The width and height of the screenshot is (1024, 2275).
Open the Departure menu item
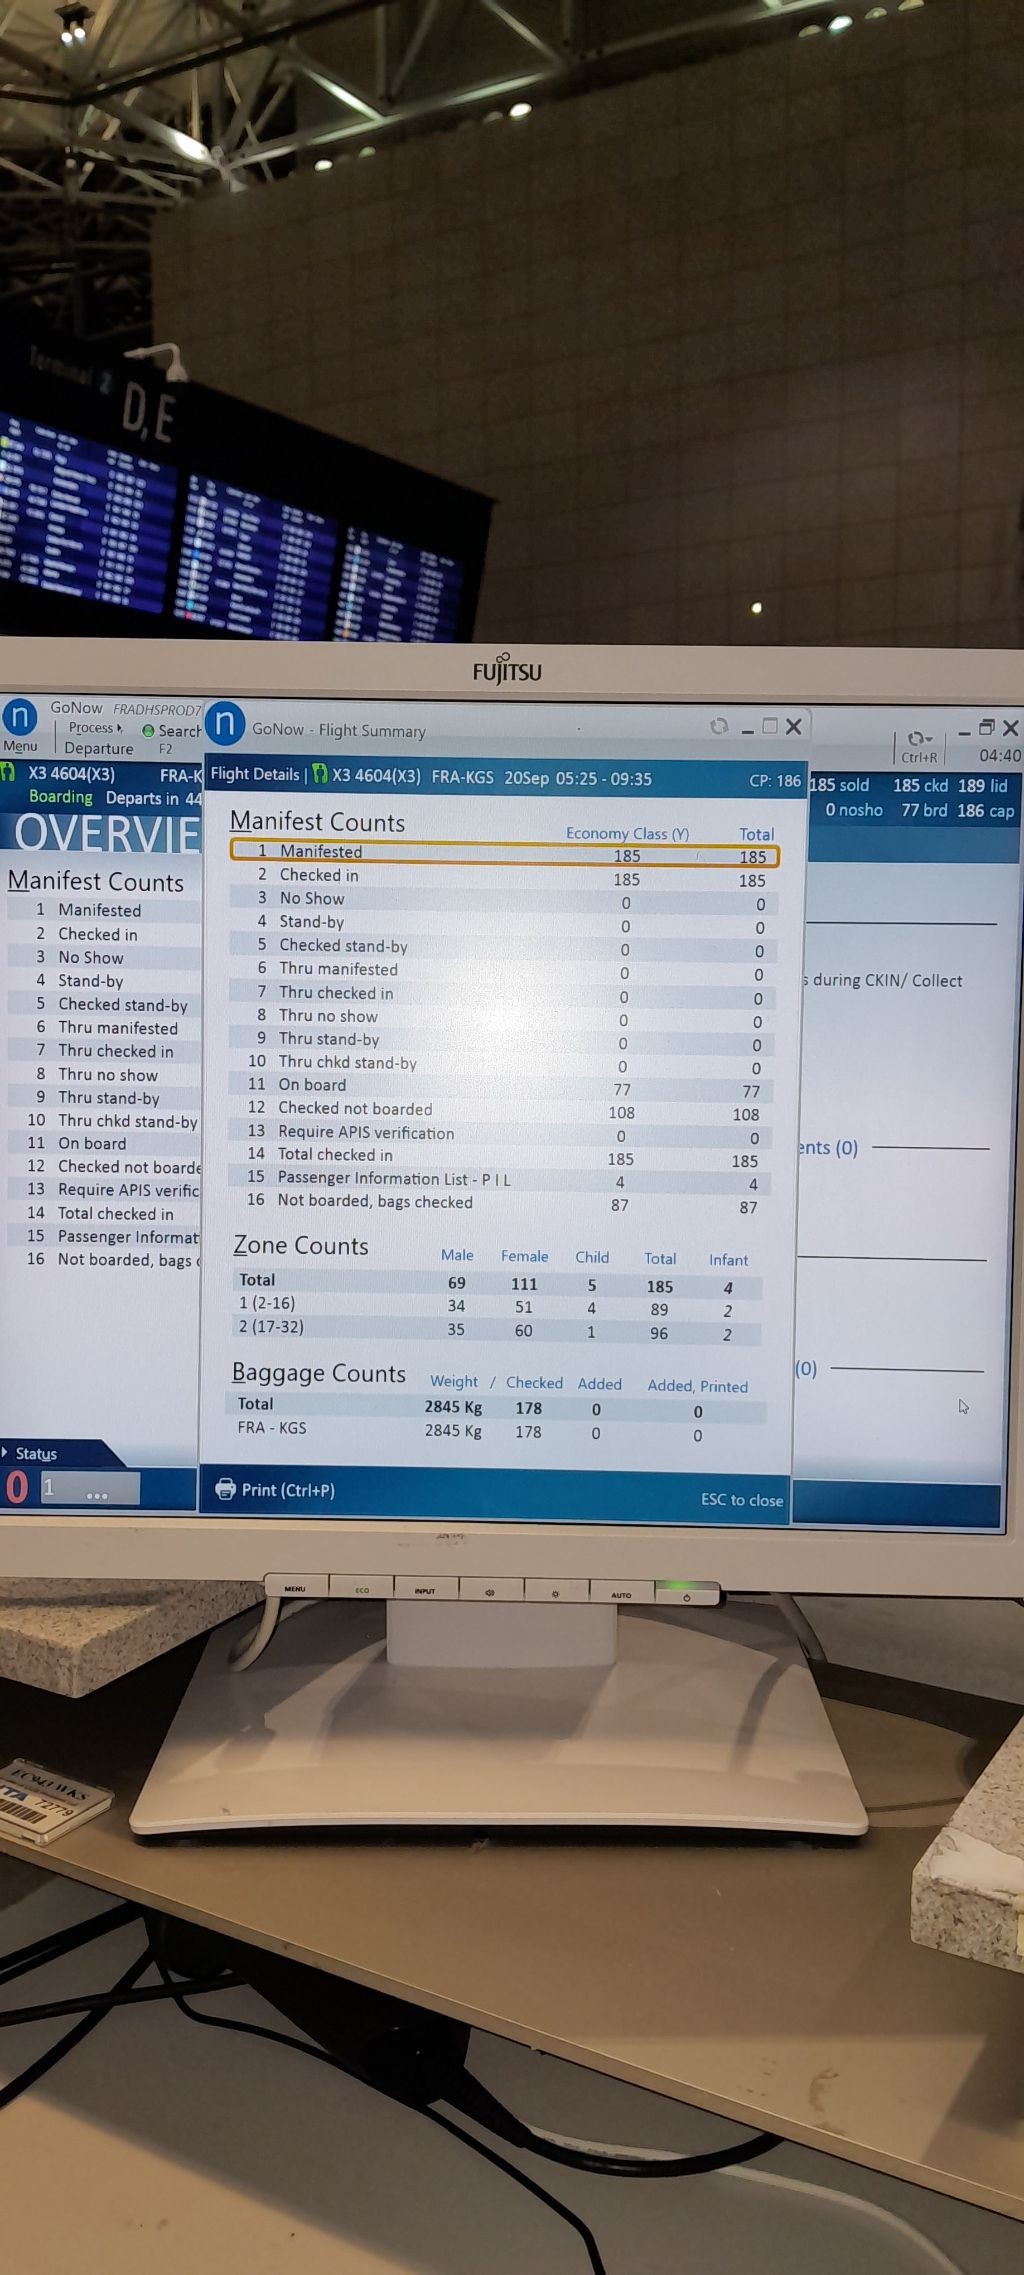pyautogui.click(x=98, y=748)
